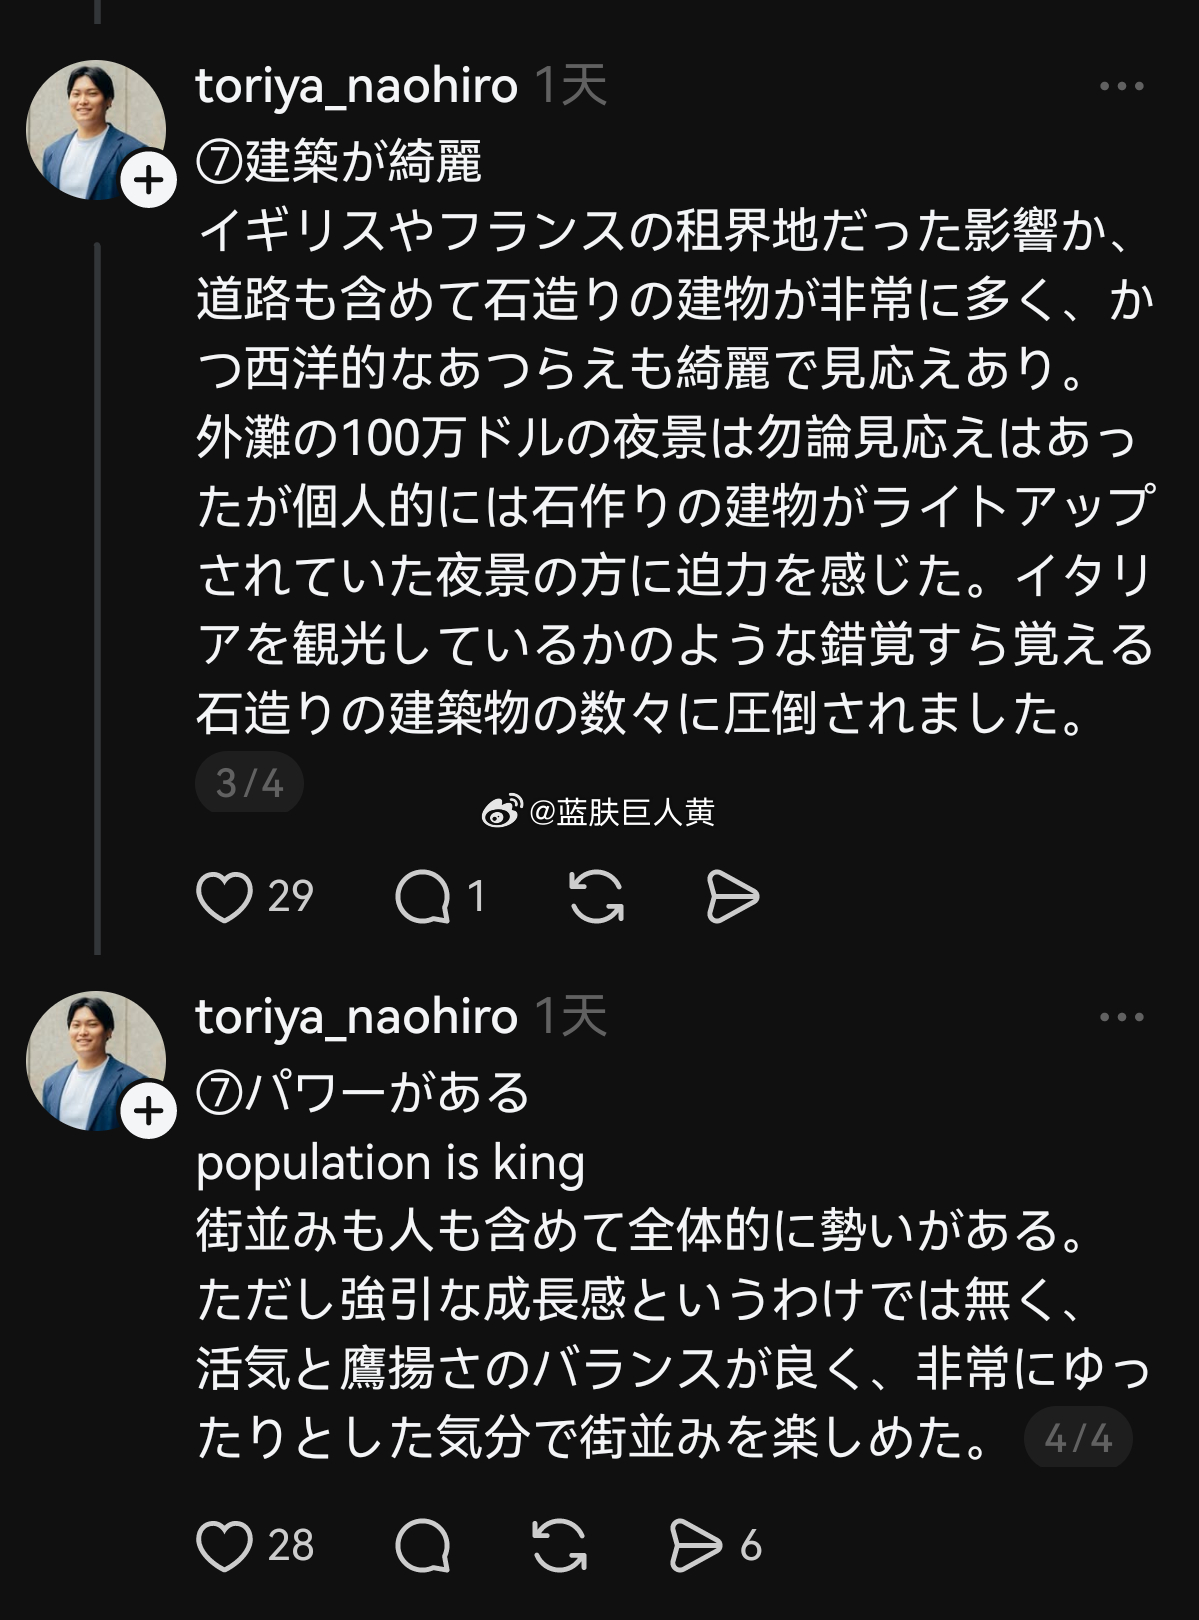Reply to the second post

pos(423,1546)
